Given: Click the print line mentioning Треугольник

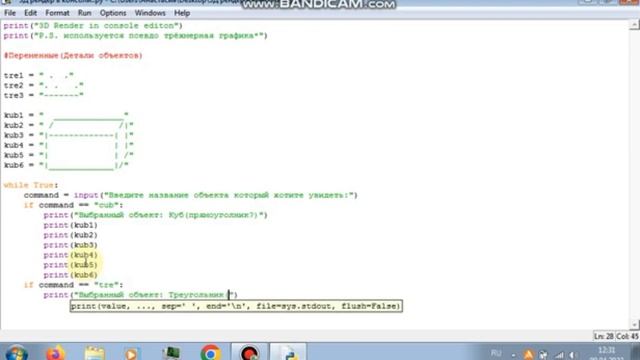Looking at the screenshot, I should tap(140, 295).
